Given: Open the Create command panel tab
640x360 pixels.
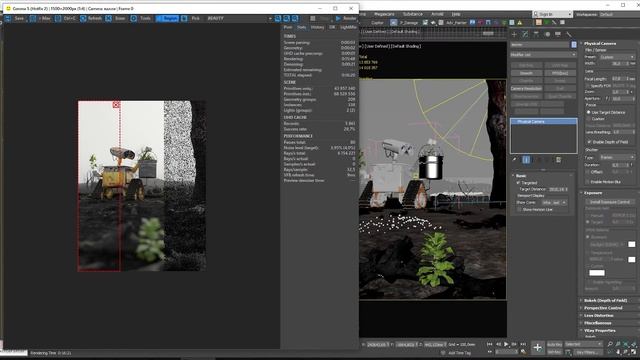Looking at the screenshot, I should click(x=514, y=34).
